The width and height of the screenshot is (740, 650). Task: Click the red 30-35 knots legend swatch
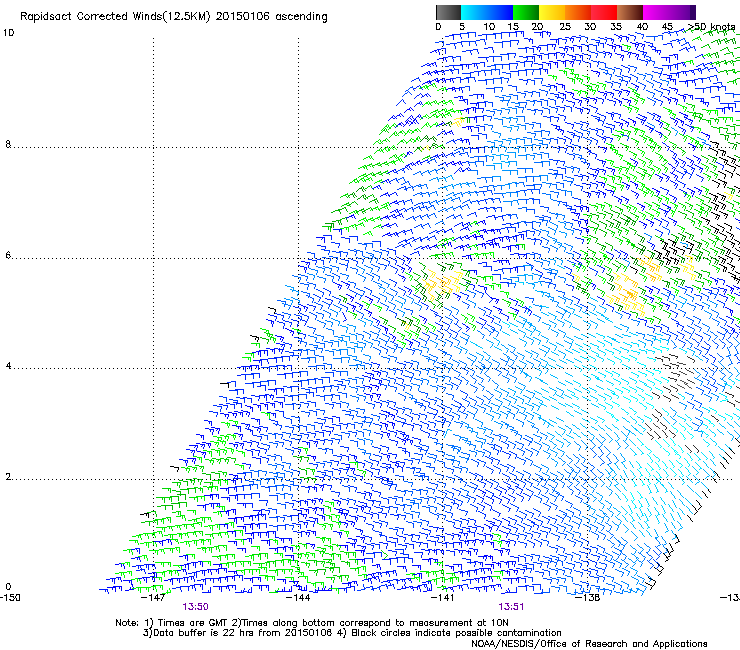(604, 12)
